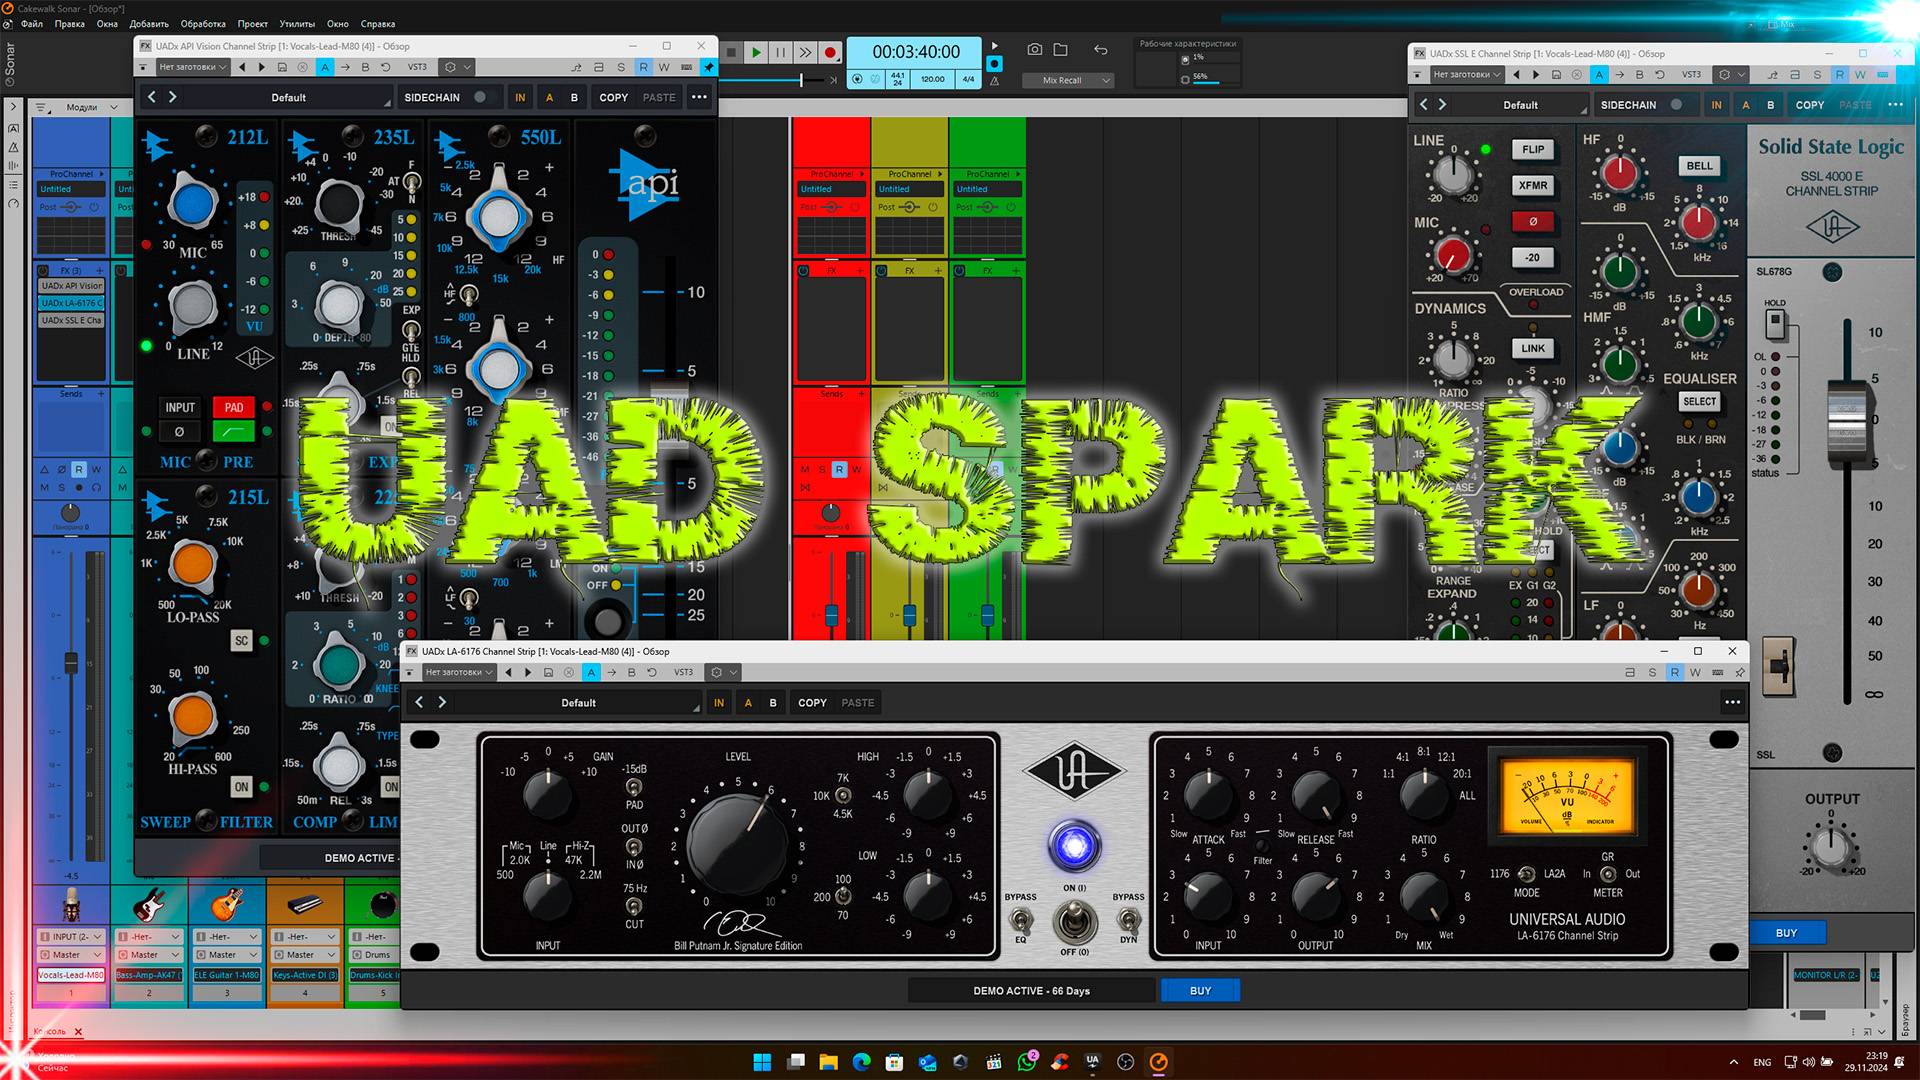Click the Undo arrow icon near Mix Recall

coord(1100,48)
